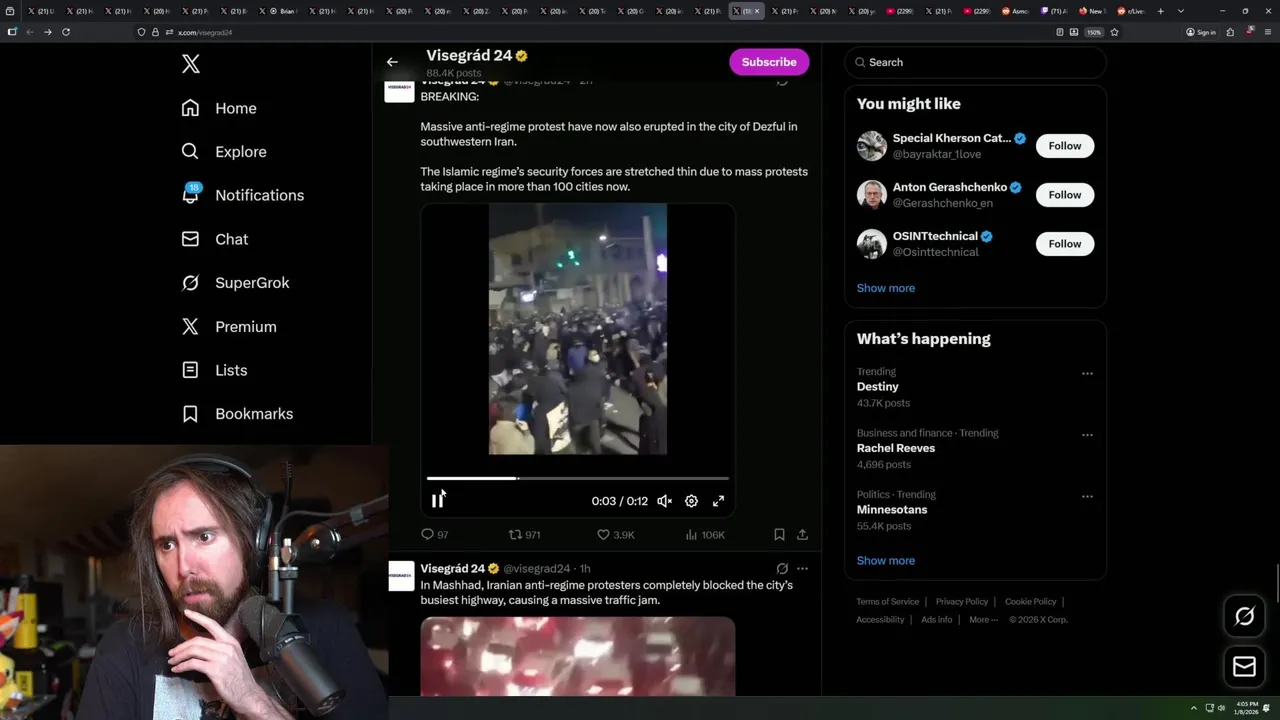Repost the Dezful post with 971 reposts
This screenshot has width=1280, height=720.
click(x=524, y=535)
